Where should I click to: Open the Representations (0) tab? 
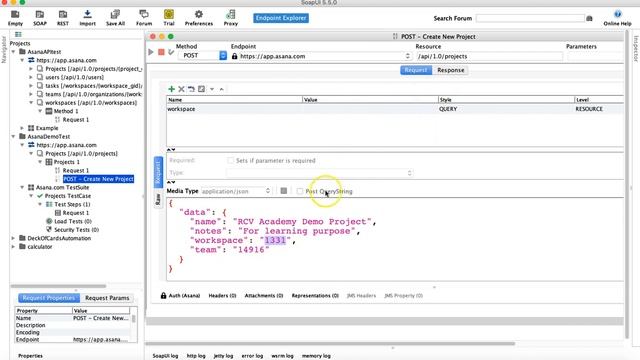pyautogui.click(x=315, y=296)
